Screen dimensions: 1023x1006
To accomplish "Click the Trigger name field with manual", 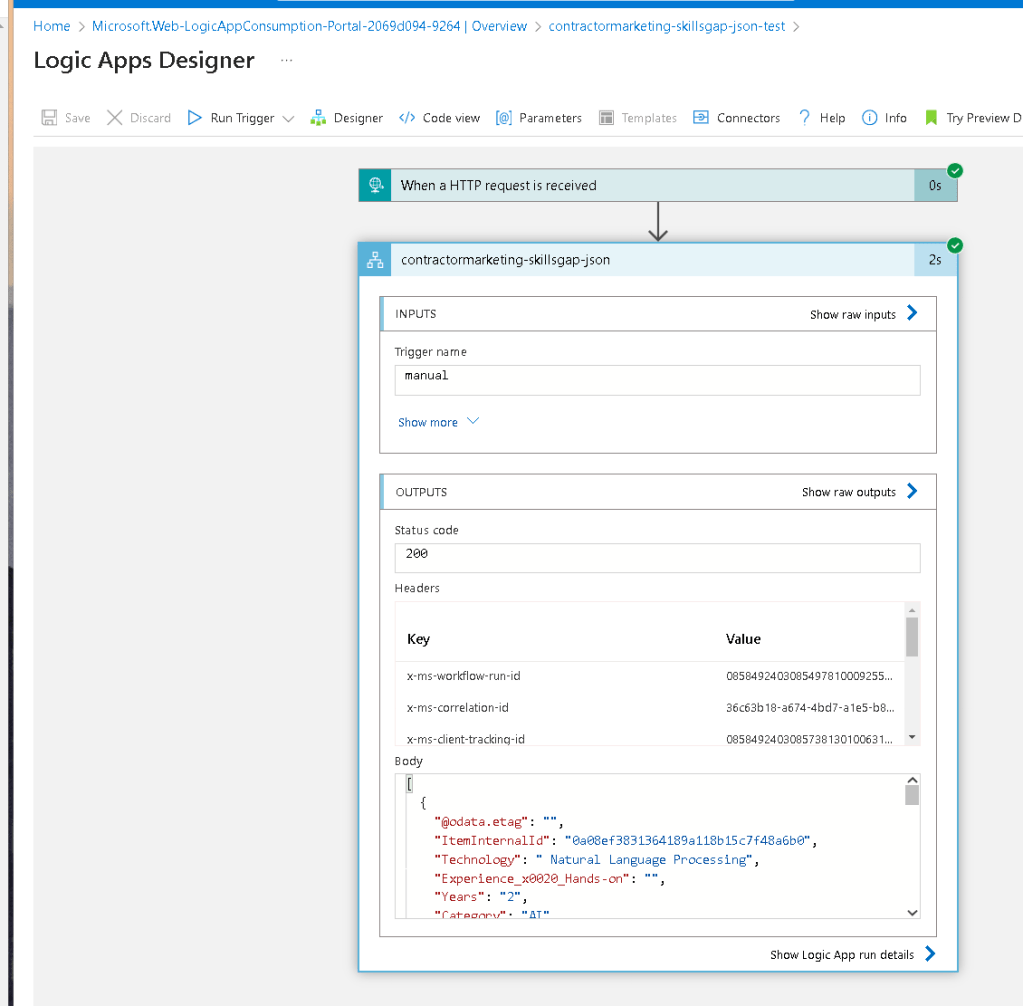I will [x=658, y=380].
